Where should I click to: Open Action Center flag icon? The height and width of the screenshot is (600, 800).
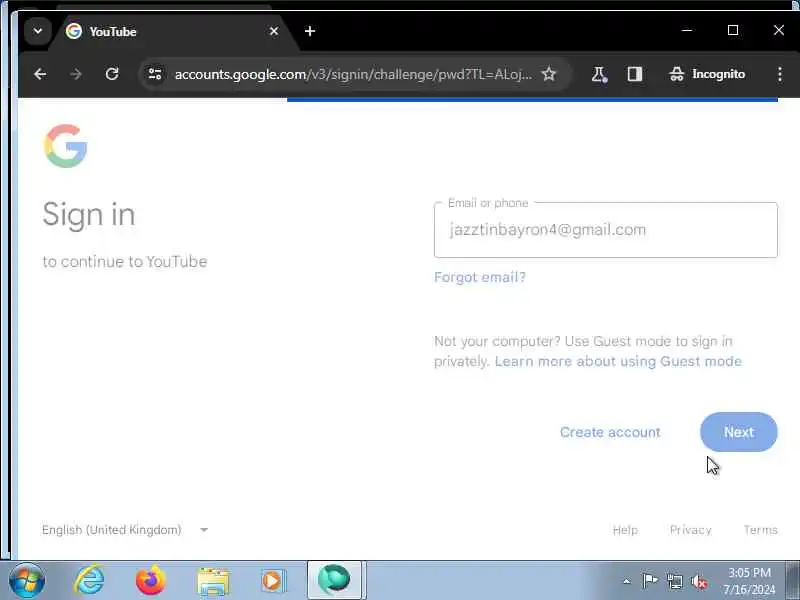[x=650, y=581]
